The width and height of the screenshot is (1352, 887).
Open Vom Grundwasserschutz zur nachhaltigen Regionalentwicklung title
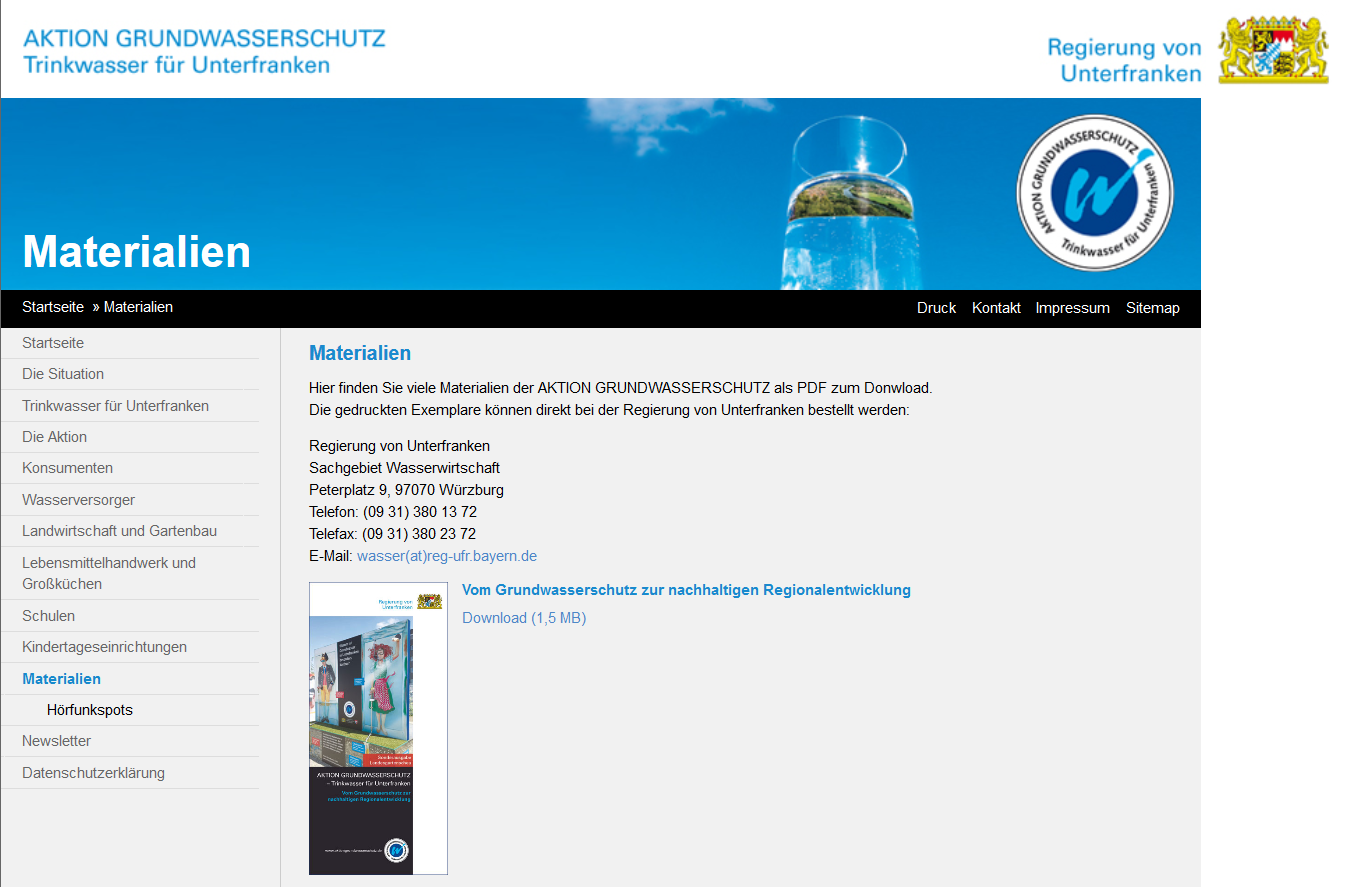pyautogui.click(x=686, y=590)
